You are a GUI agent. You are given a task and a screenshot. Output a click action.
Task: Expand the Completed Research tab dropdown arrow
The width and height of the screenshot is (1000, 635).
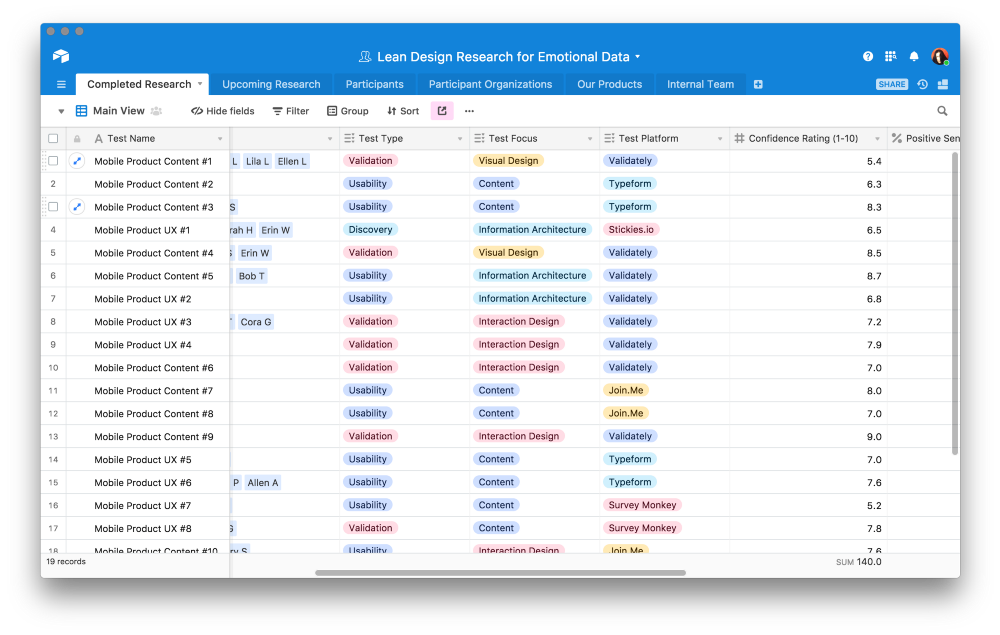[x=199, y=84]
